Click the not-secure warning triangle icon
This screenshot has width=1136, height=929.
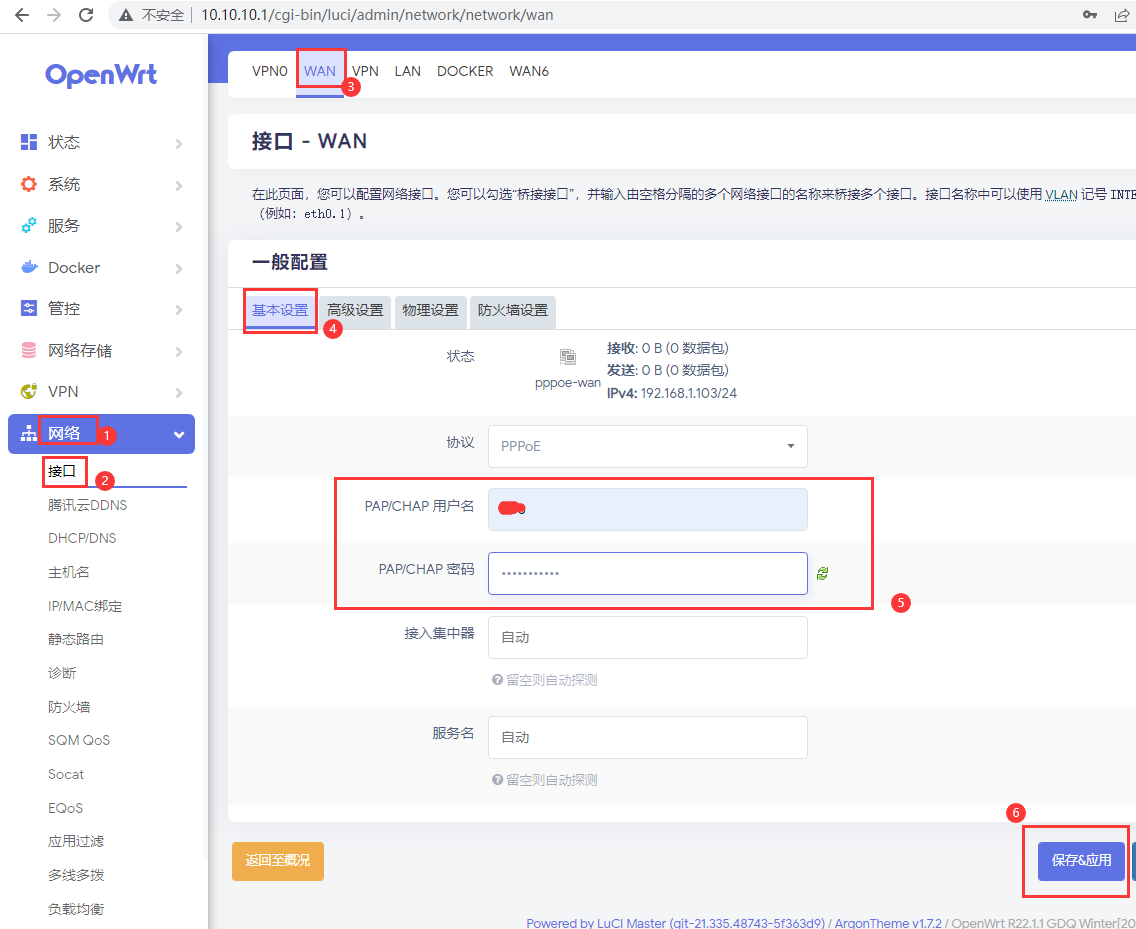[126, 15]
